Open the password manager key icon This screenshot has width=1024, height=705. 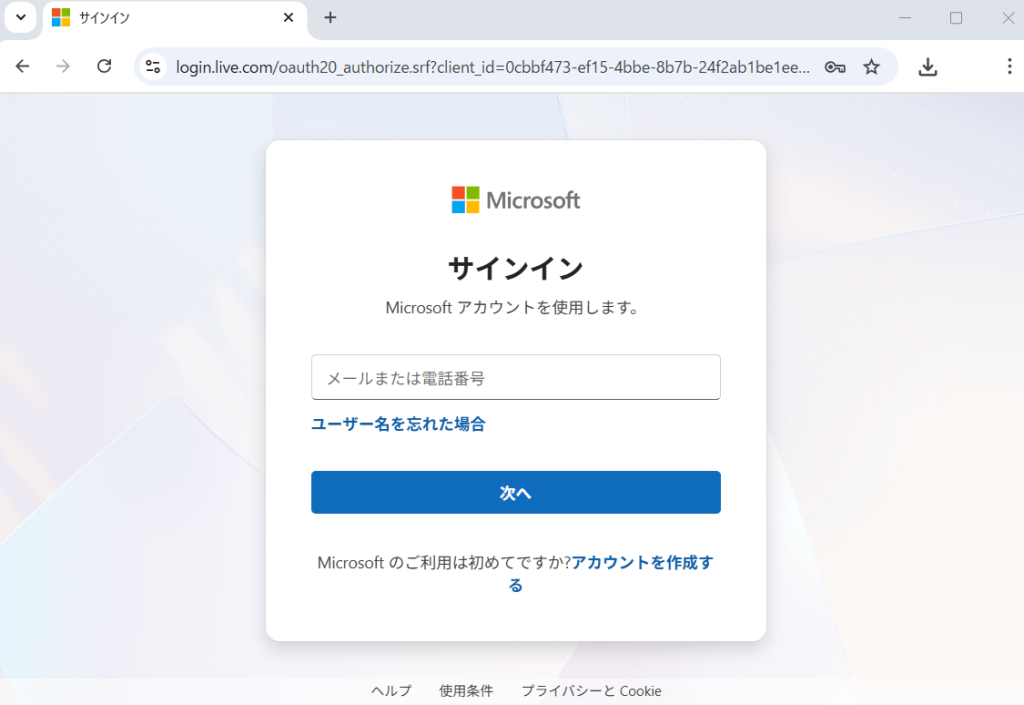(835, 67)
